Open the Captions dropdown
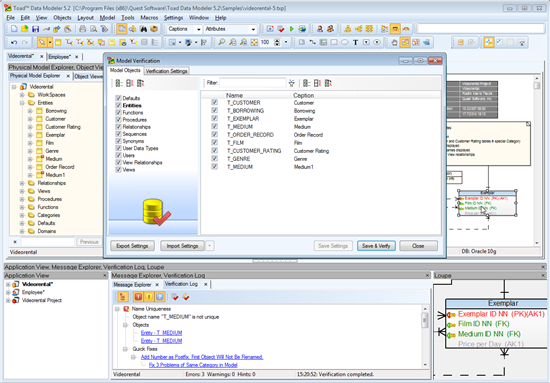Viewport: 550px width, 383px height. pyautogui.click(x=198, y=29)
